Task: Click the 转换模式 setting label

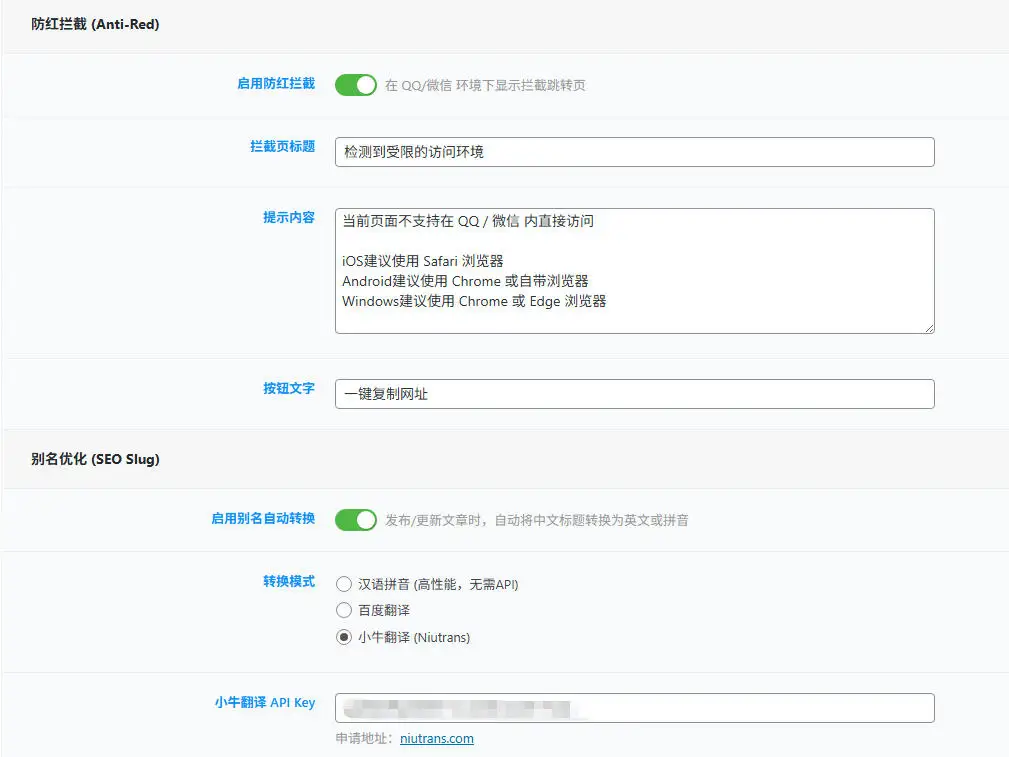Action: point(288,584)
